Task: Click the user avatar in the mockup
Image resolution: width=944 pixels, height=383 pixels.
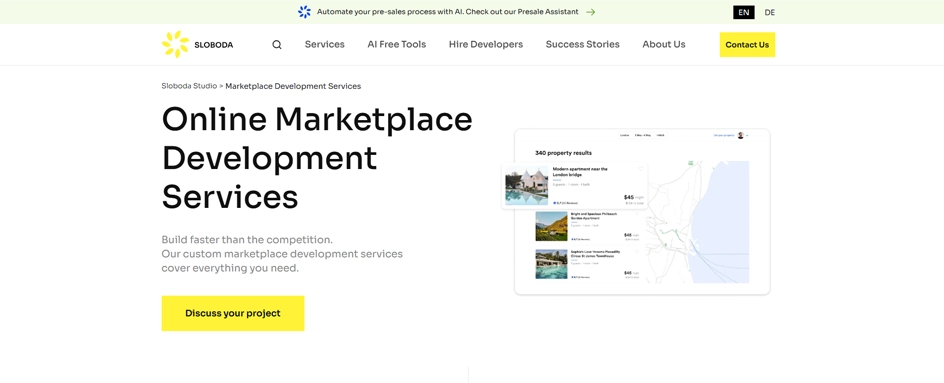Action: pyautogui.click(x=741, y=135)
